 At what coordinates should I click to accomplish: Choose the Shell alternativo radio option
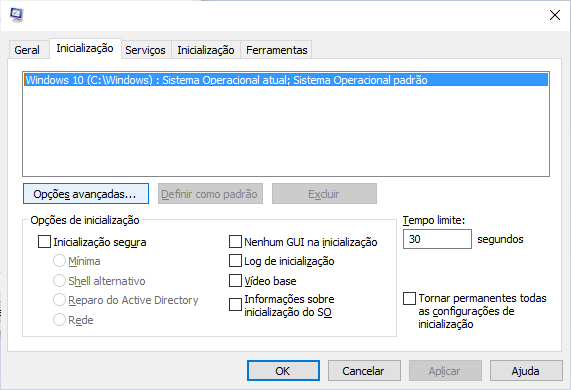pos(59,281)
